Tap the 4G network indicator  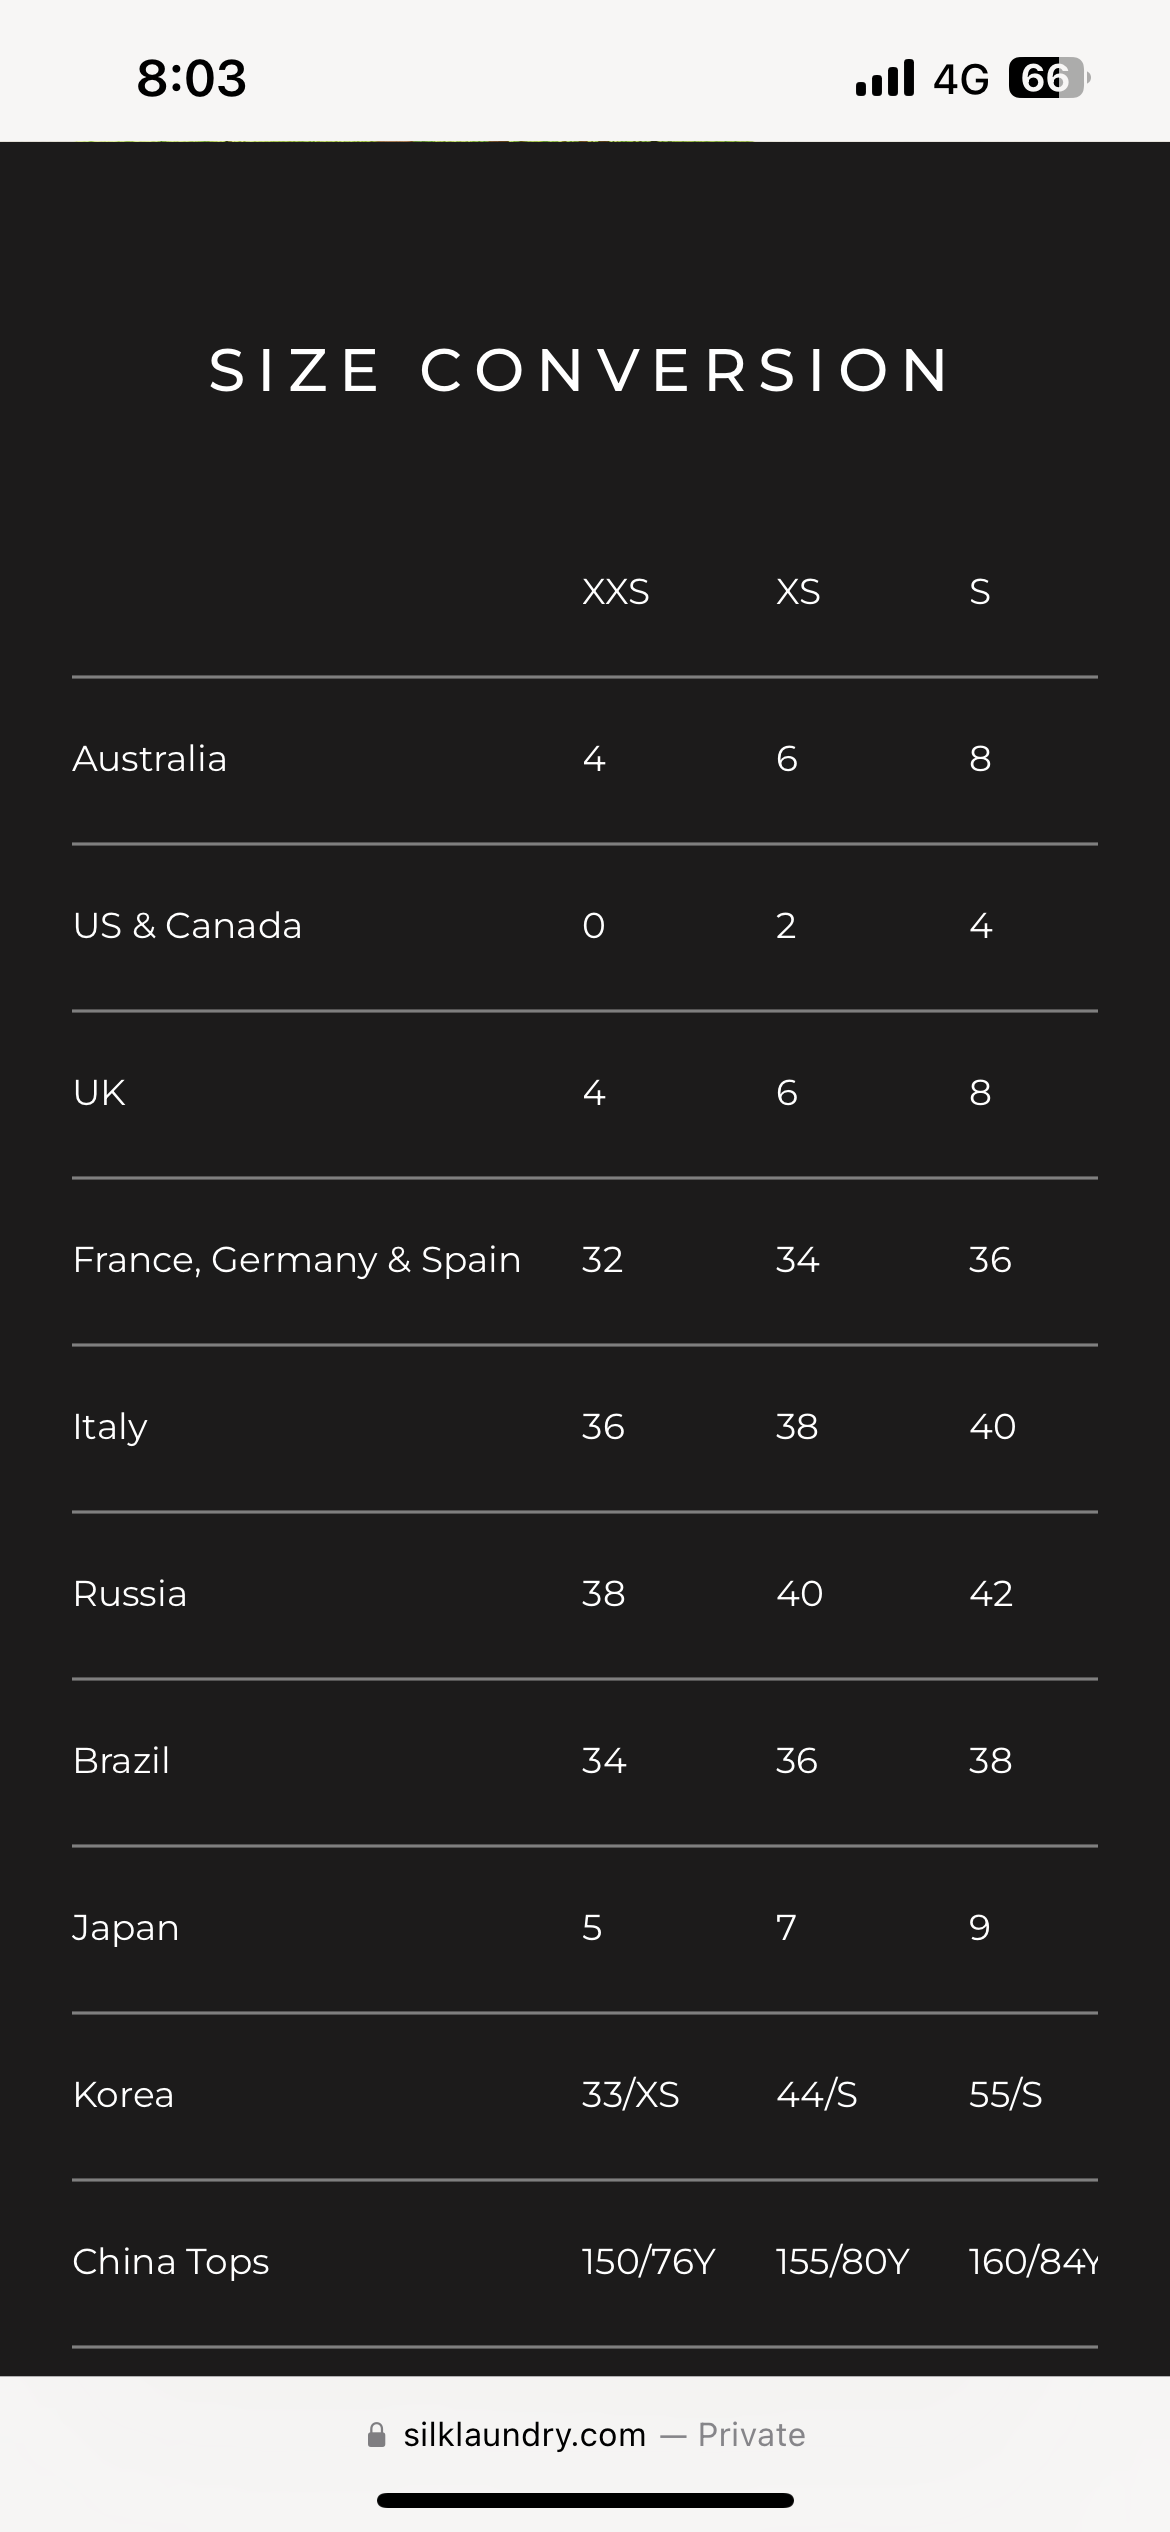[x=961, y=79]
